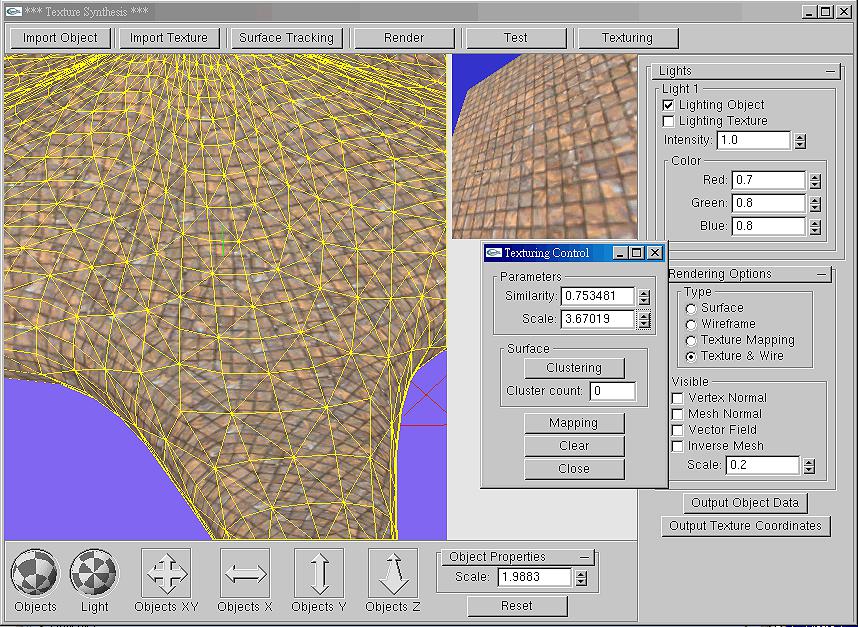Click the Light rotation trackball icon

point(94,574)
